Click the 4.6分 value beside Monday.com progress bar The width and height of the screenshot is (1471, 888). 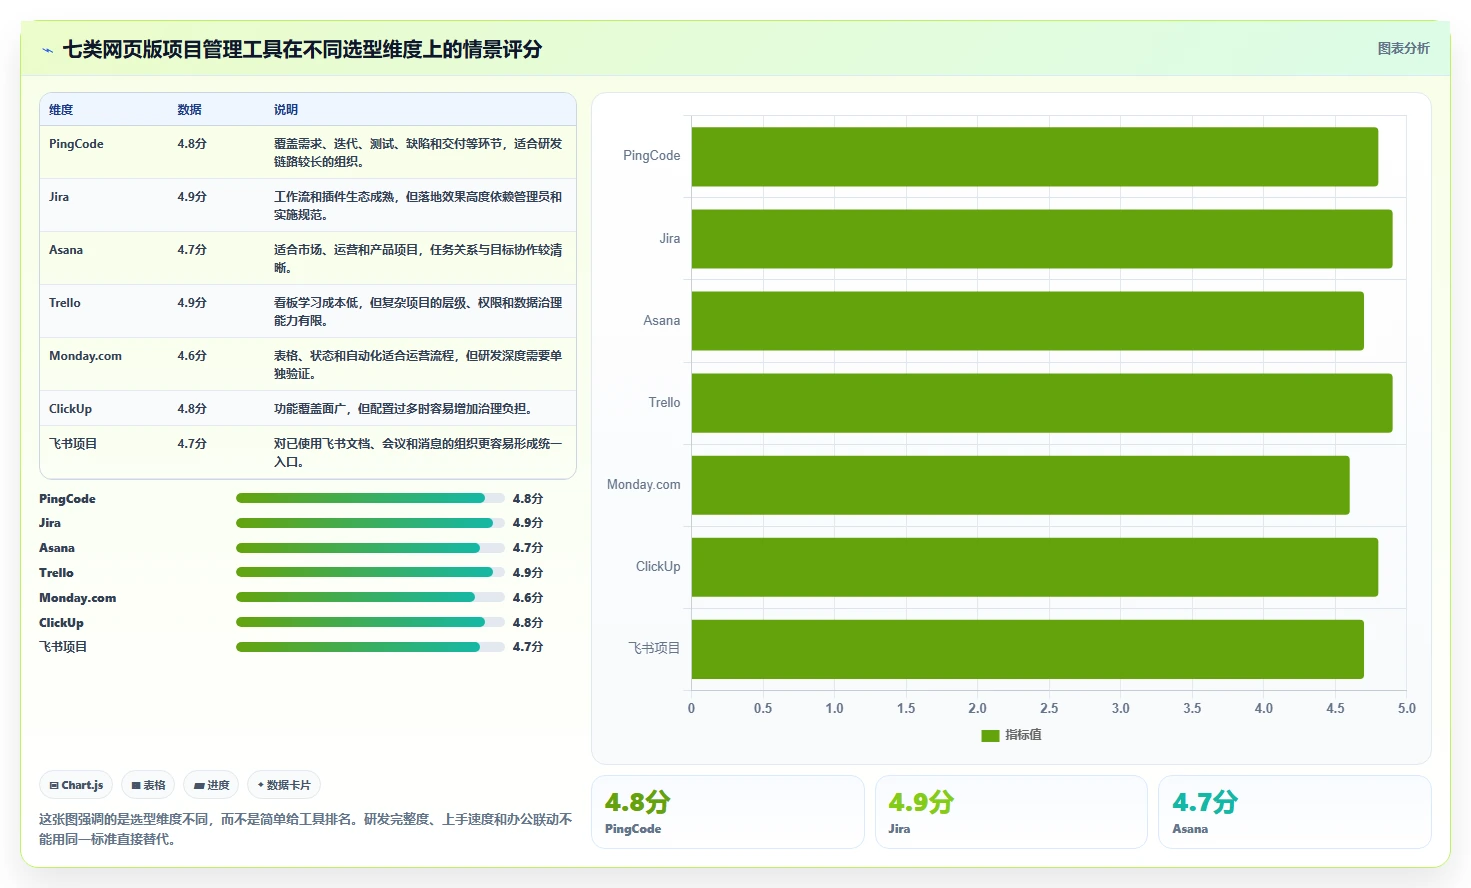point(527,598)
